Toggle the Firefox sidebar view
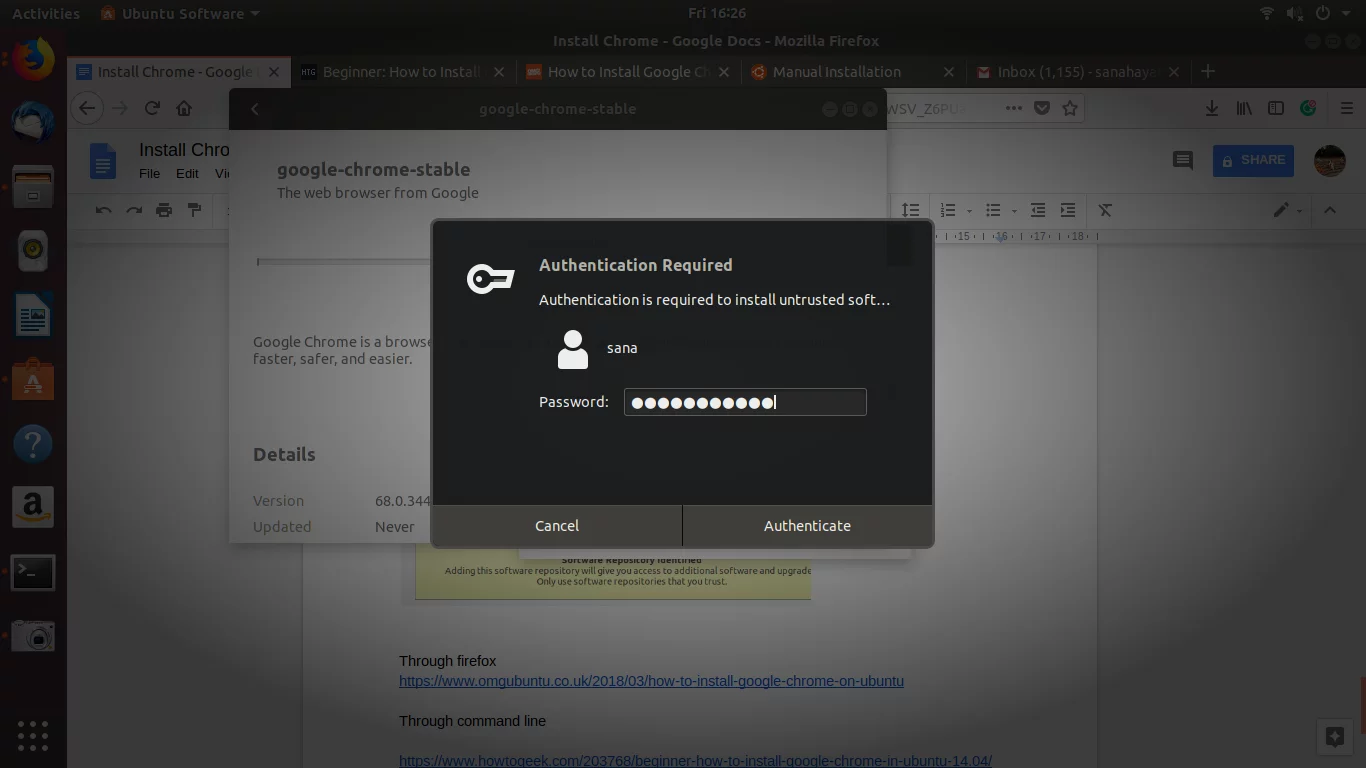This screenshot has height=768, width=1366. tap(1275, 108)
